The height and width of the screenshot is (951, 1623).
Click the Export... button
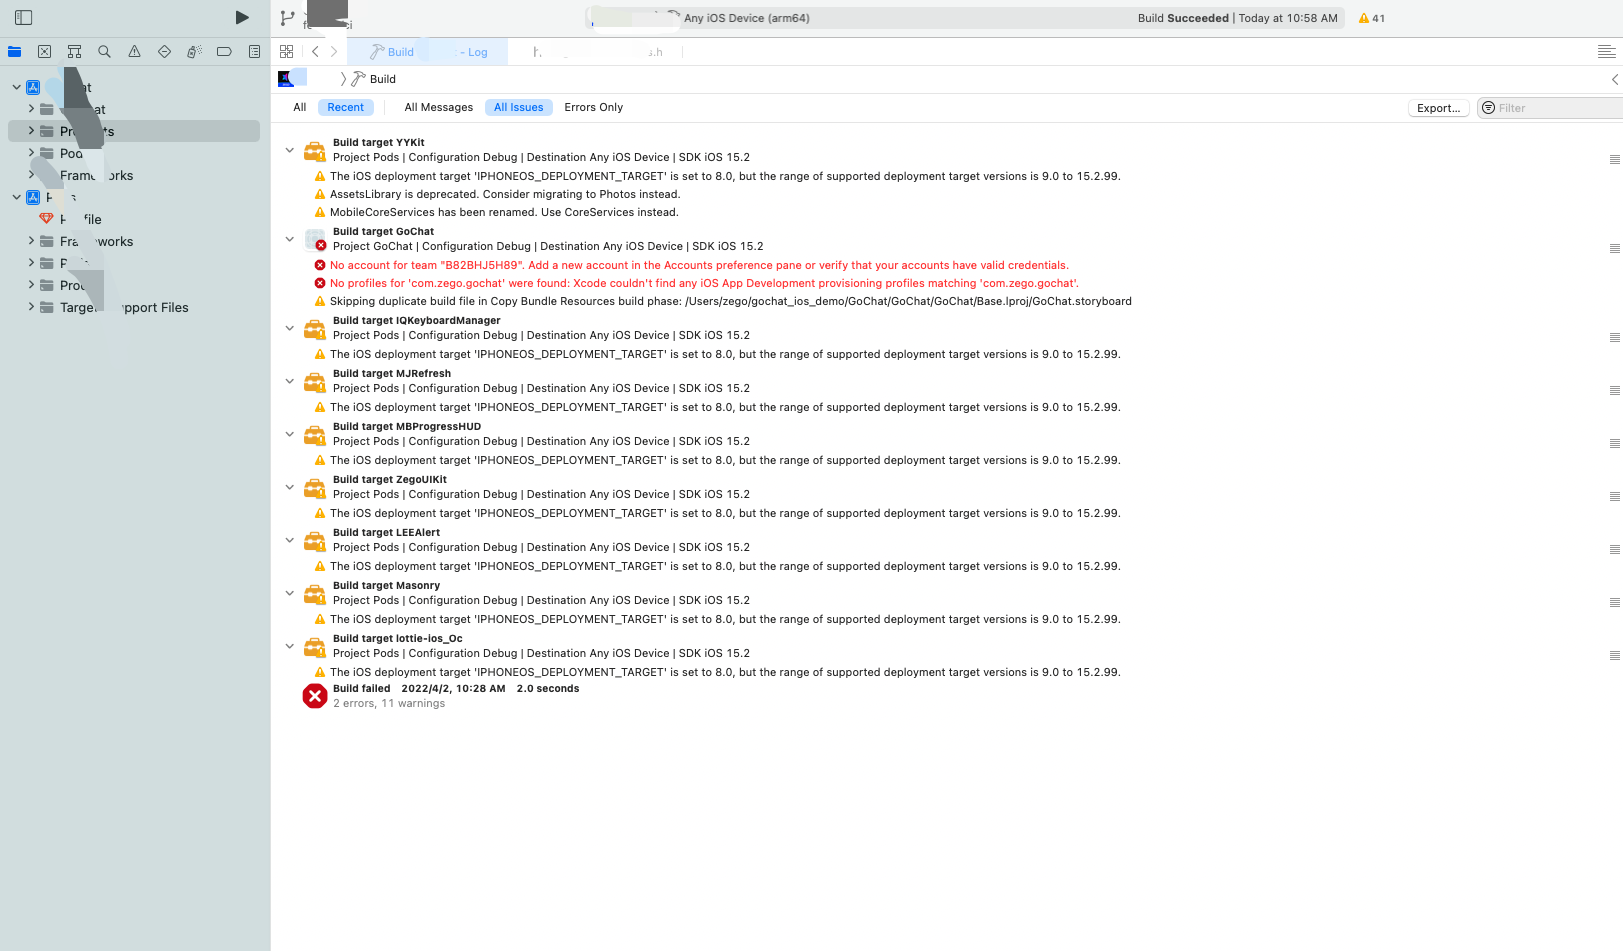tap(1438, 108)
